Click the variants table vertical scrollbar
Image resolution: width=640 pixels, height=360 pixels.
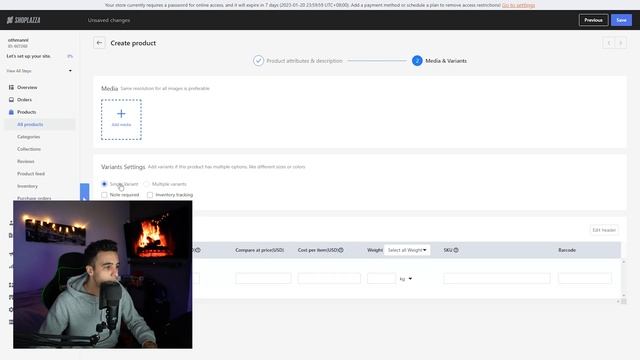623,278
